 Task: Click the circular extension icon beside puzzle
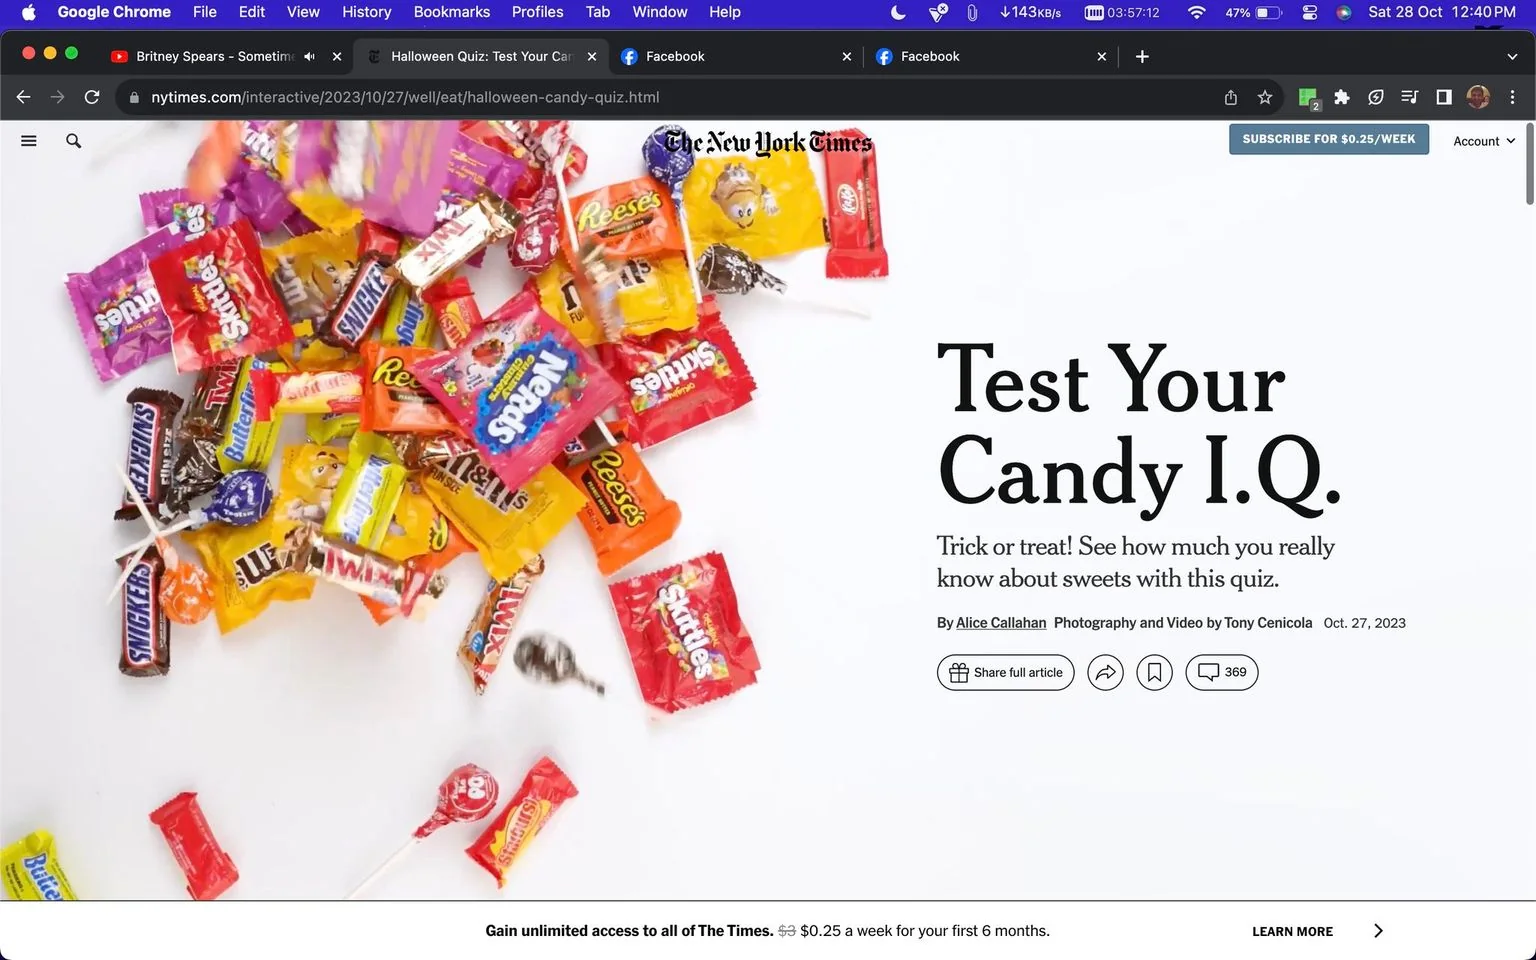tap(1376, 97)
